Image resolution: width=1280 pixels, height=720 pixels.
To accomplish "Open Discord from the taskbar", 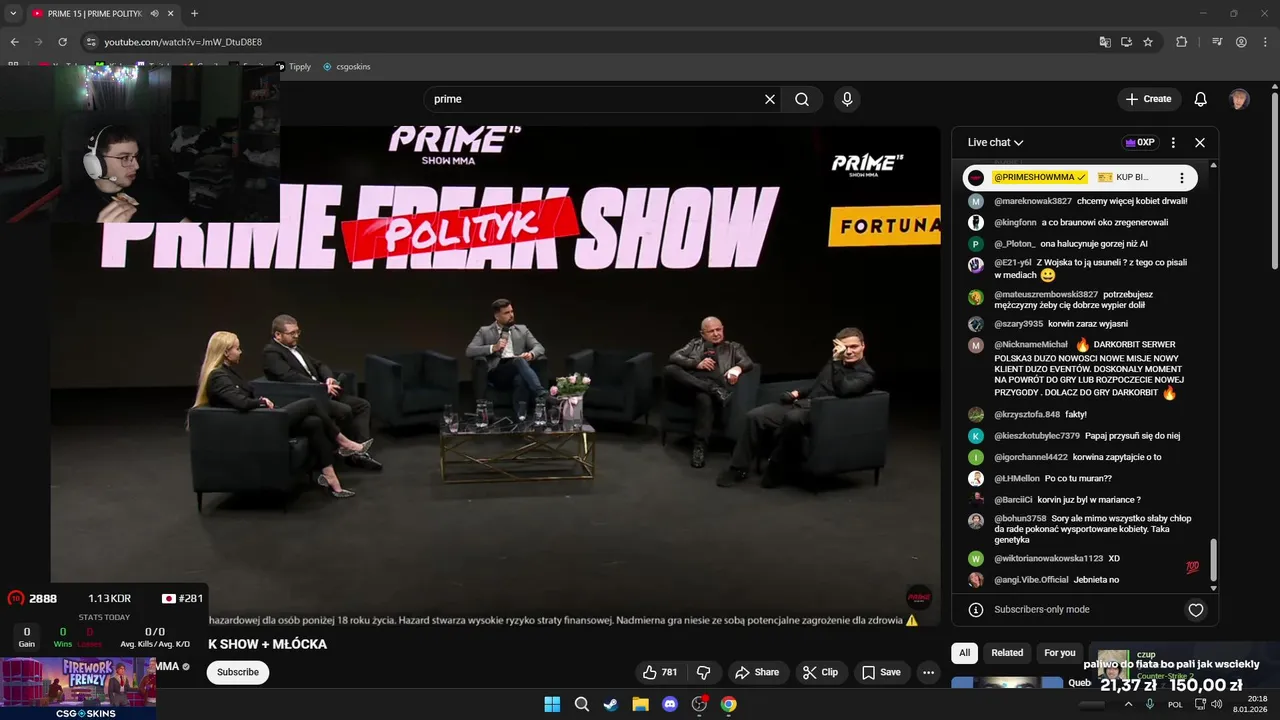I will pyautogui.click(x=670, y=704).
